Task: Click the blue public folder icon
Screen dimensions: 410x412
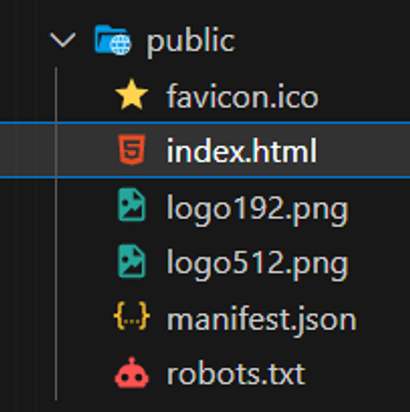Action: click(x=113, y=40)
